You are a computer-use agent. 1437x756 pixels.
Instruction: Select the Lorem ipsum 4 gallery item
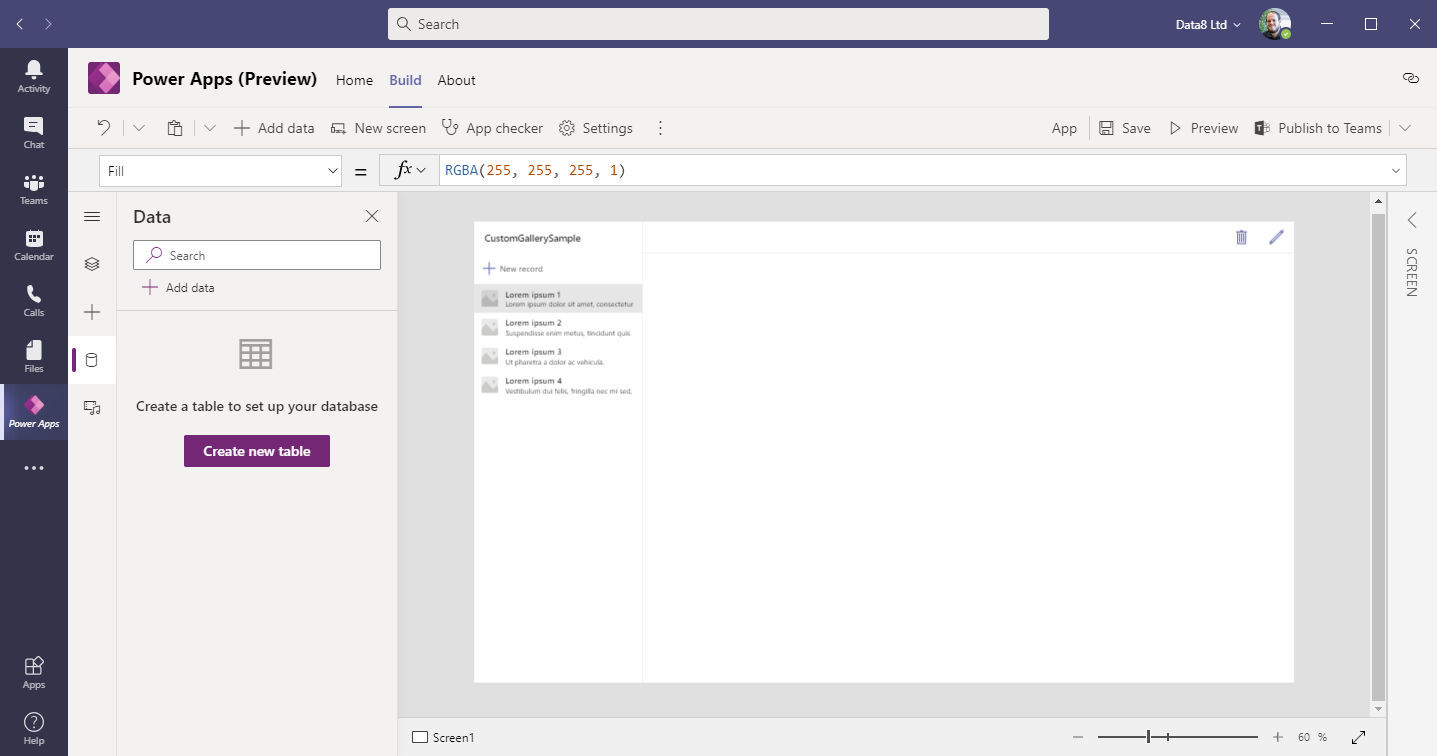[x=558, y=386]
